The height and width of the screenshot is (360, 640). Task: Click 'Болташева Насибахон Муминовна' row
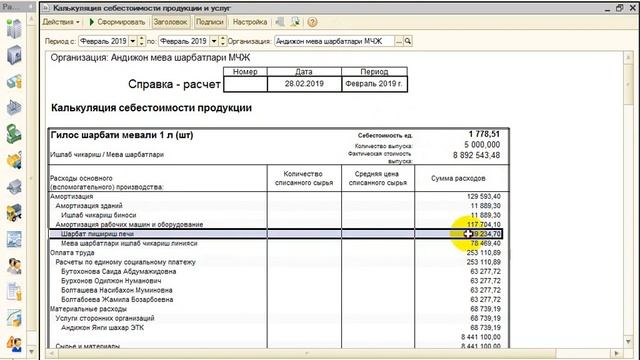tap(279, 290)
